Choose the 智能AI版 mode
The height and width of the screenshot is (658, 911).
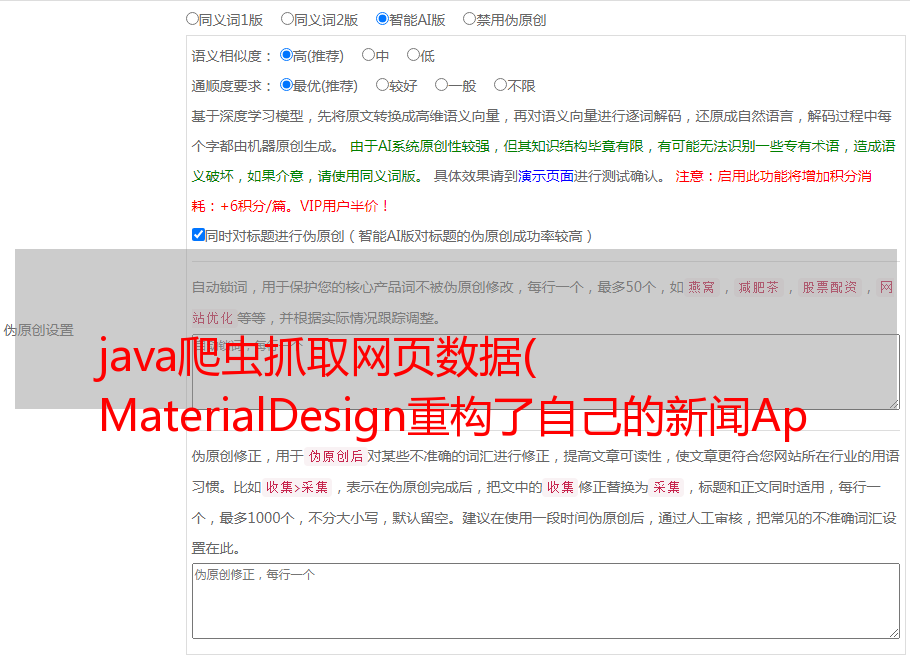pos(382,18)
